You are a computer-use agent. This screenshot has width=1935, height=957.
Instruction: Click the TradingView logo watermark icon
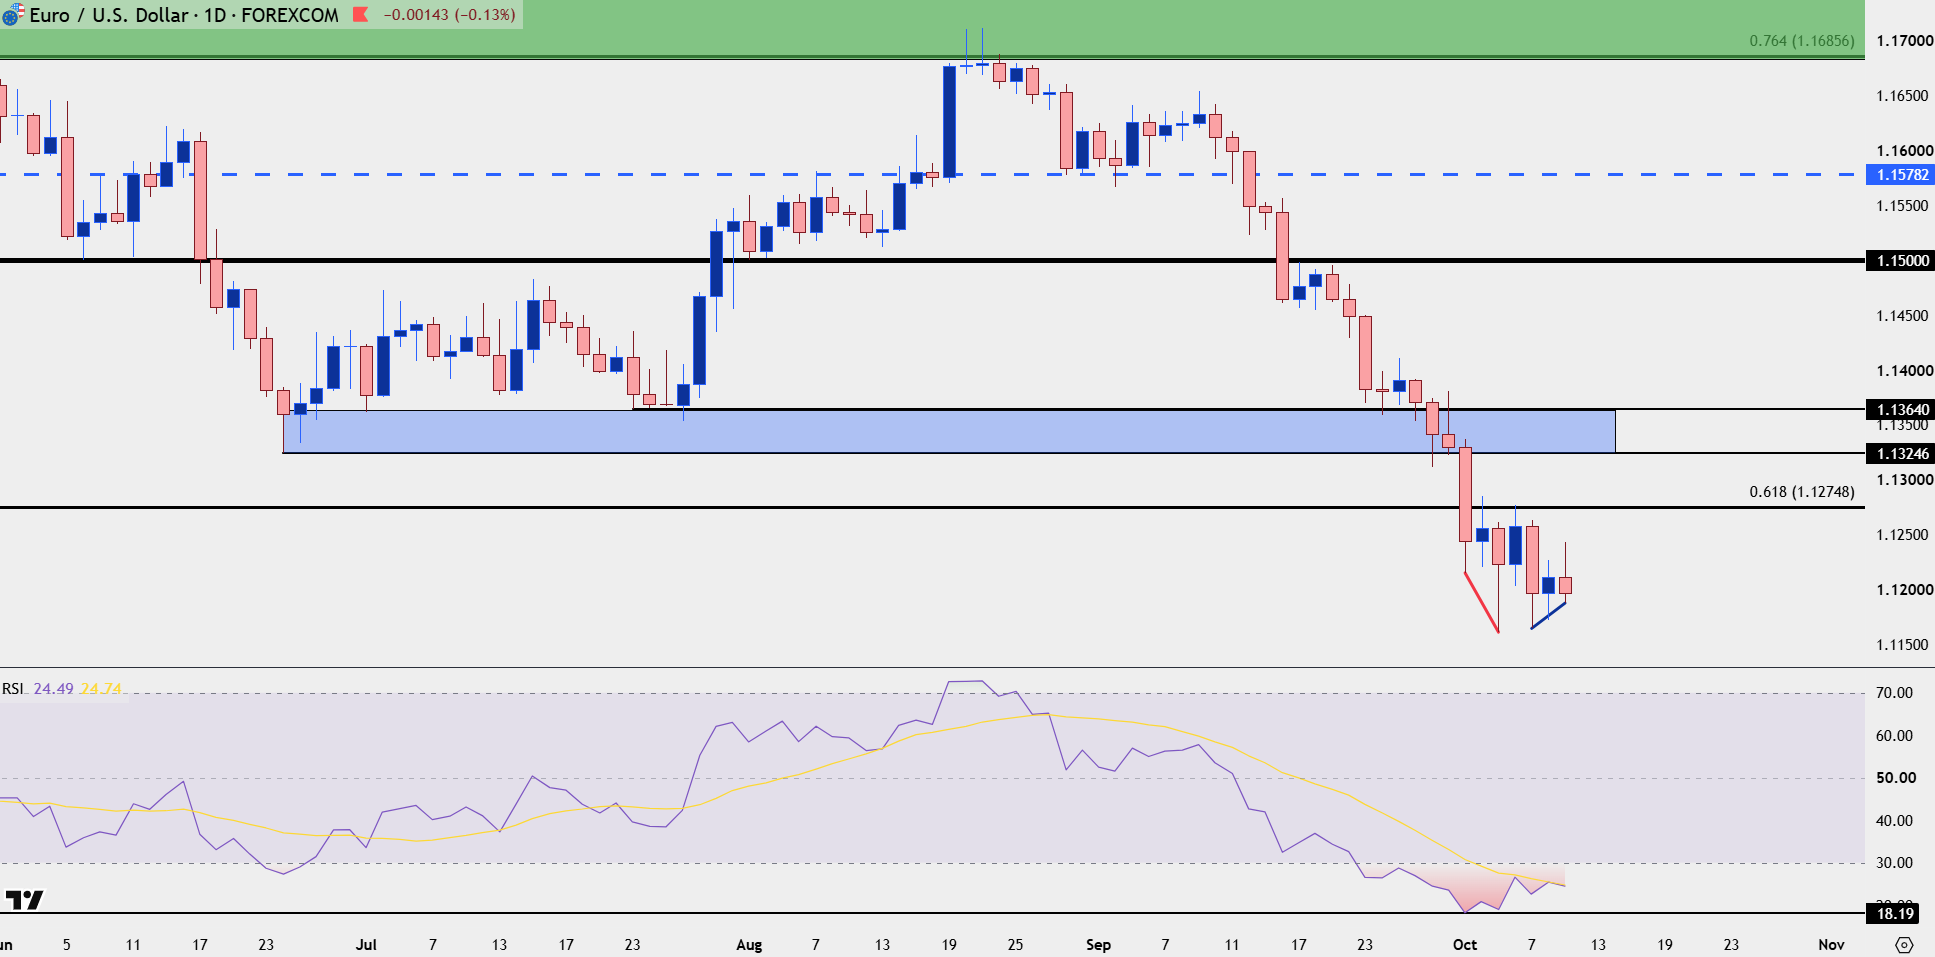24,900
